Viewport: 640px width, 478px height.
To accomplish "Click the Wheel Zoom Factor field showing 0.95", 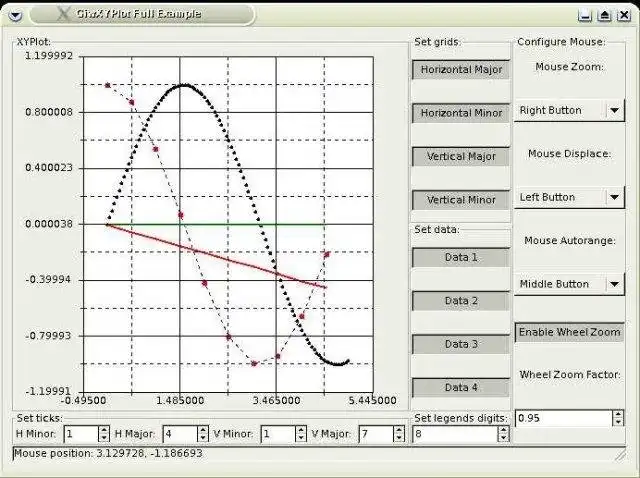I will (x=563, y=418).
